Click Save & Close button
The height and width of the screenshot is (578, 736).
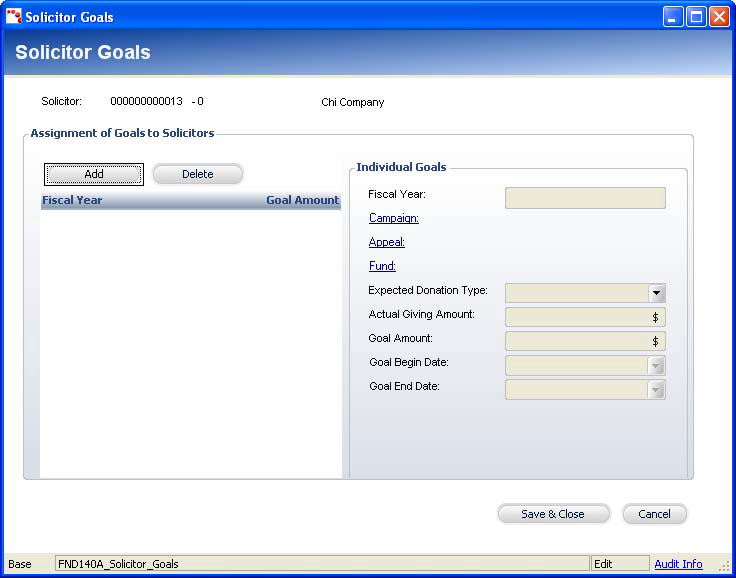553,514
